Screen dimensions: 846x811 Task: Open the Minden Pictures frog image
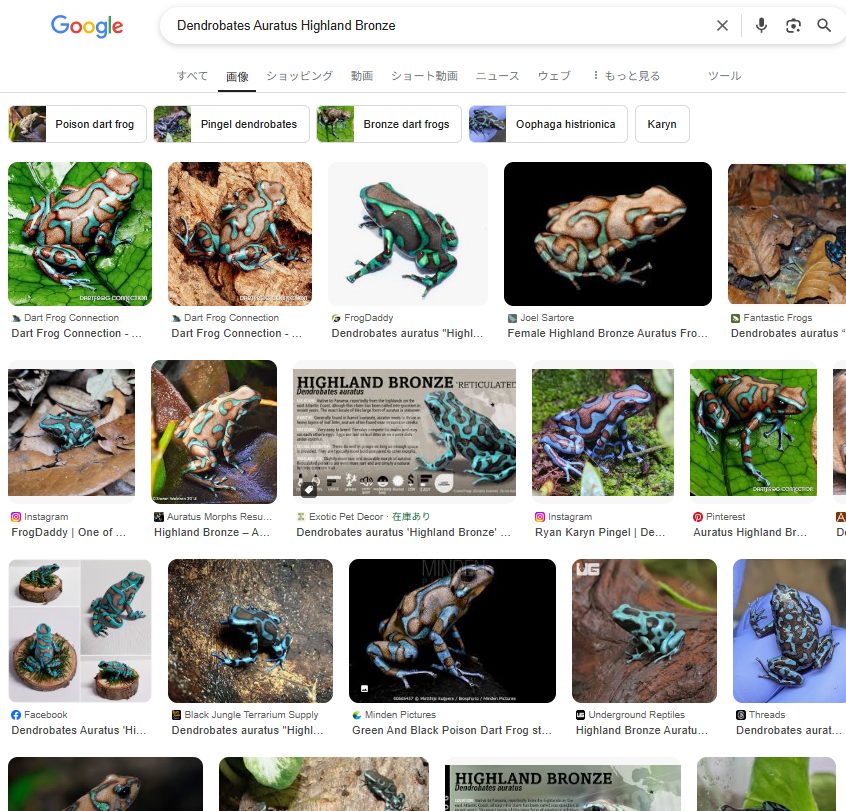point(452,631)
